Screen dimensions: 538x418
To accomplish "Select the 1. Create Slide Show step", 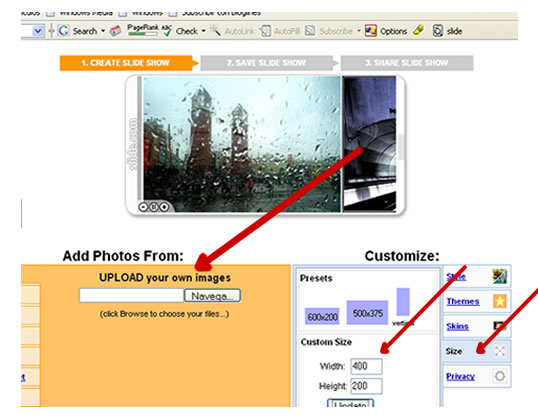I will click(126, 63).
